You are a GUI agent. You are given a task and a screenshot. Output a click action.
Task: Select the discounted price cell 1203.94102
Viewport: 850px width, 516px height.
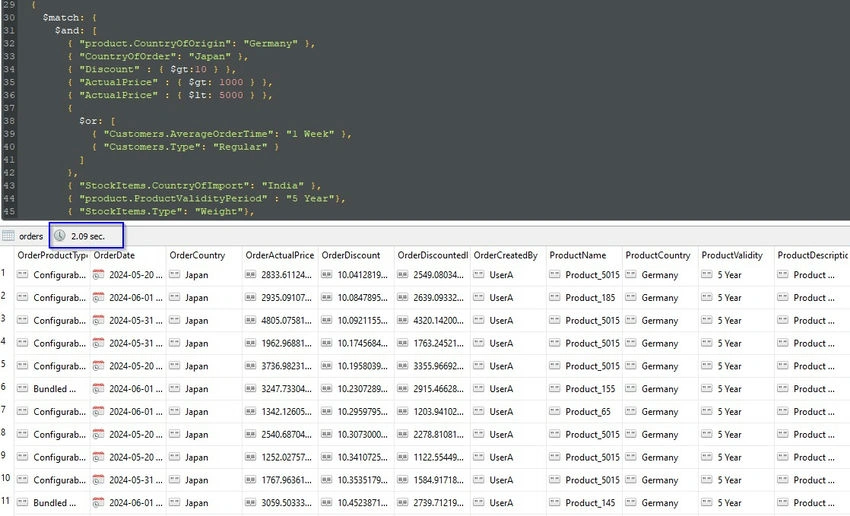coord(432,411)
